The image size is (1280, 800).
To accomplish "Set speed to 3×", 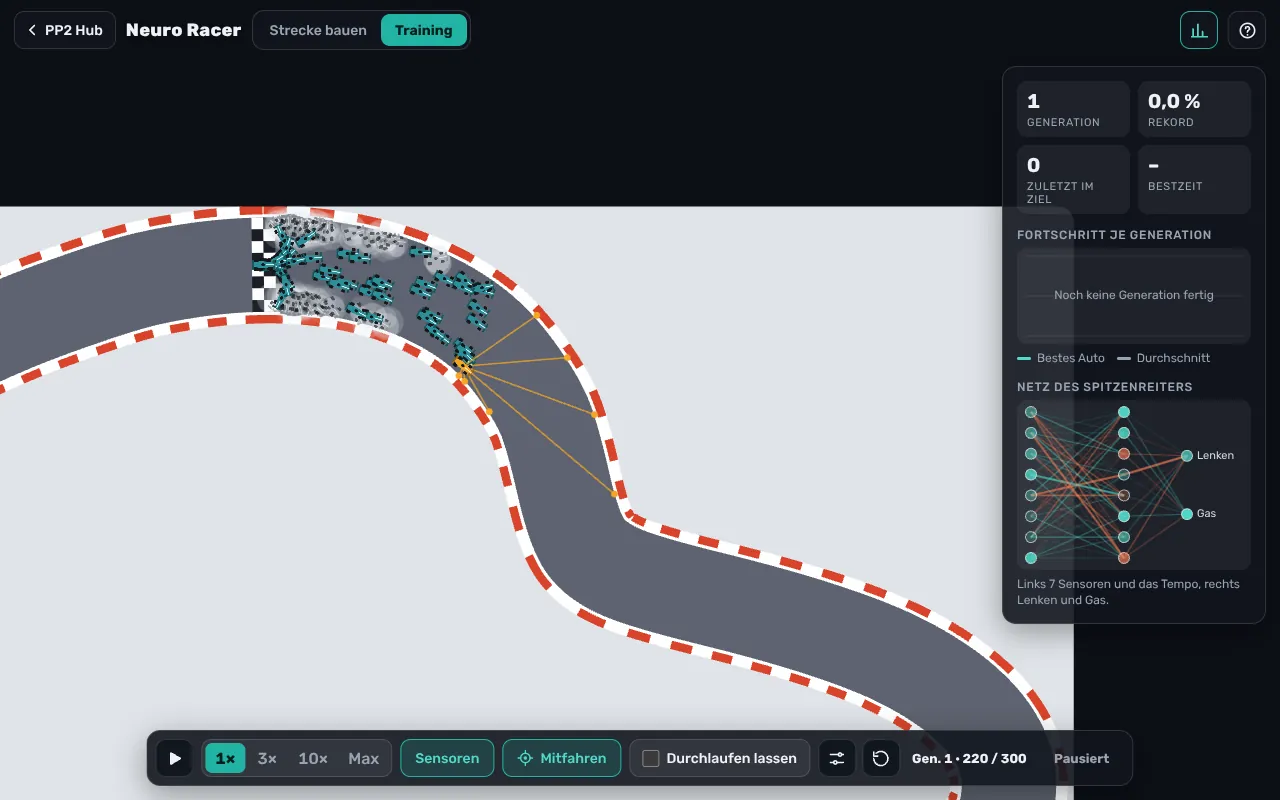I will tap(267, 758).
